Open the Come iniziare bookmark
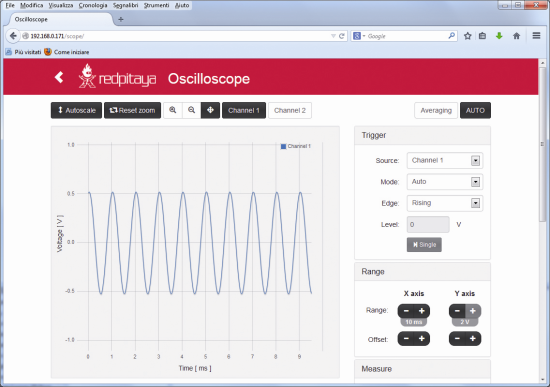 coord(67,52)
